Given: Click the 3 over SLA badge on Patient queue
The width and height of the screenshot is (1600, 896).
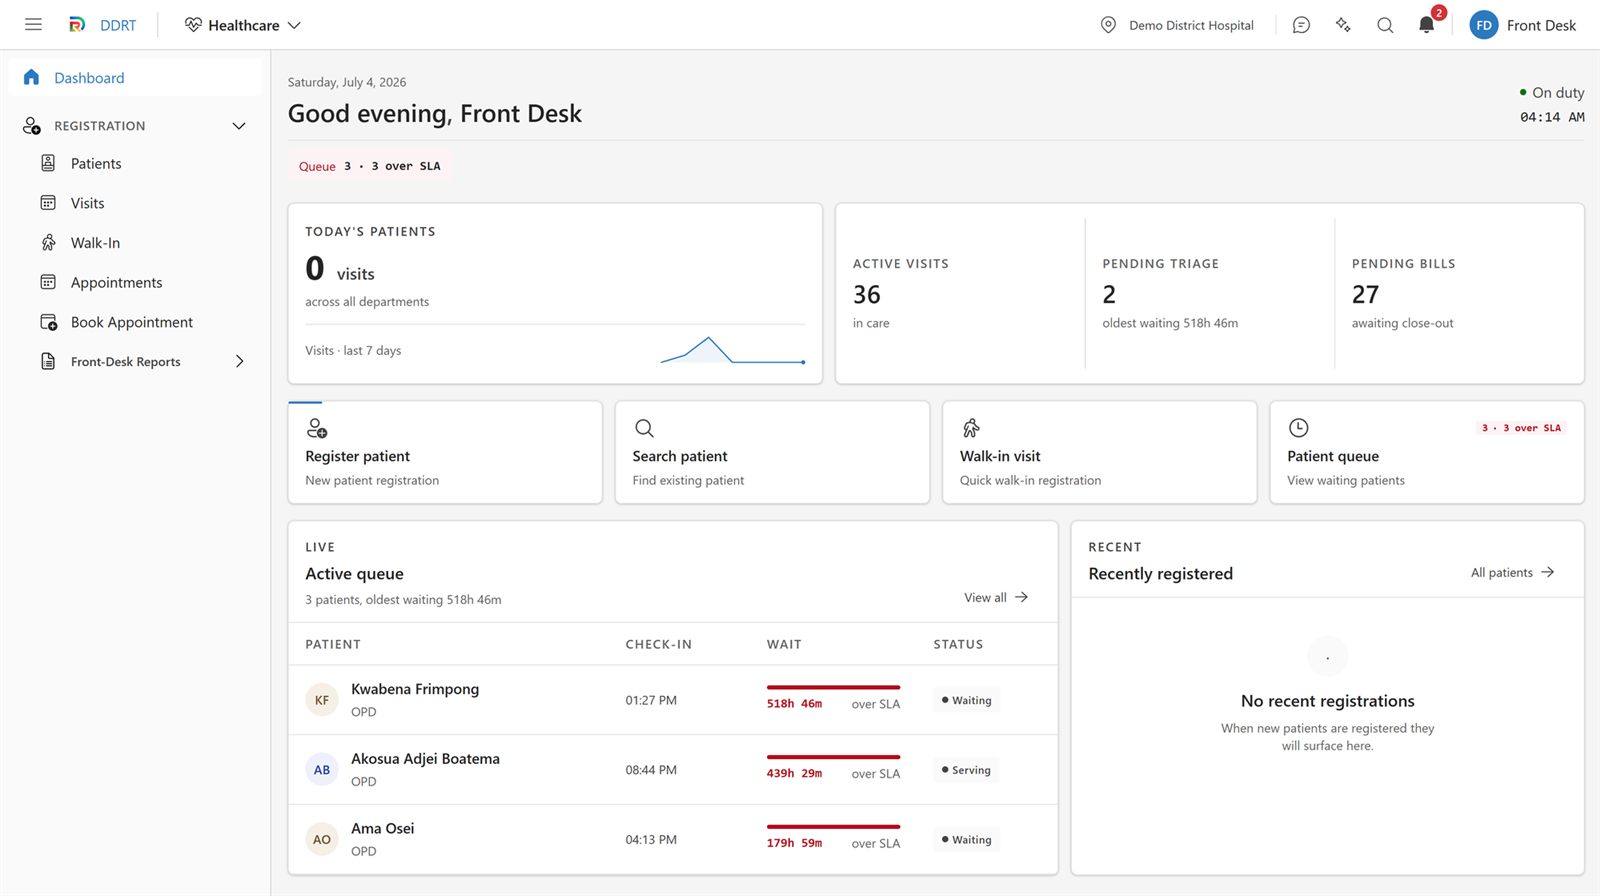Looking at the screenshot, I should [x=1521, y=428].
